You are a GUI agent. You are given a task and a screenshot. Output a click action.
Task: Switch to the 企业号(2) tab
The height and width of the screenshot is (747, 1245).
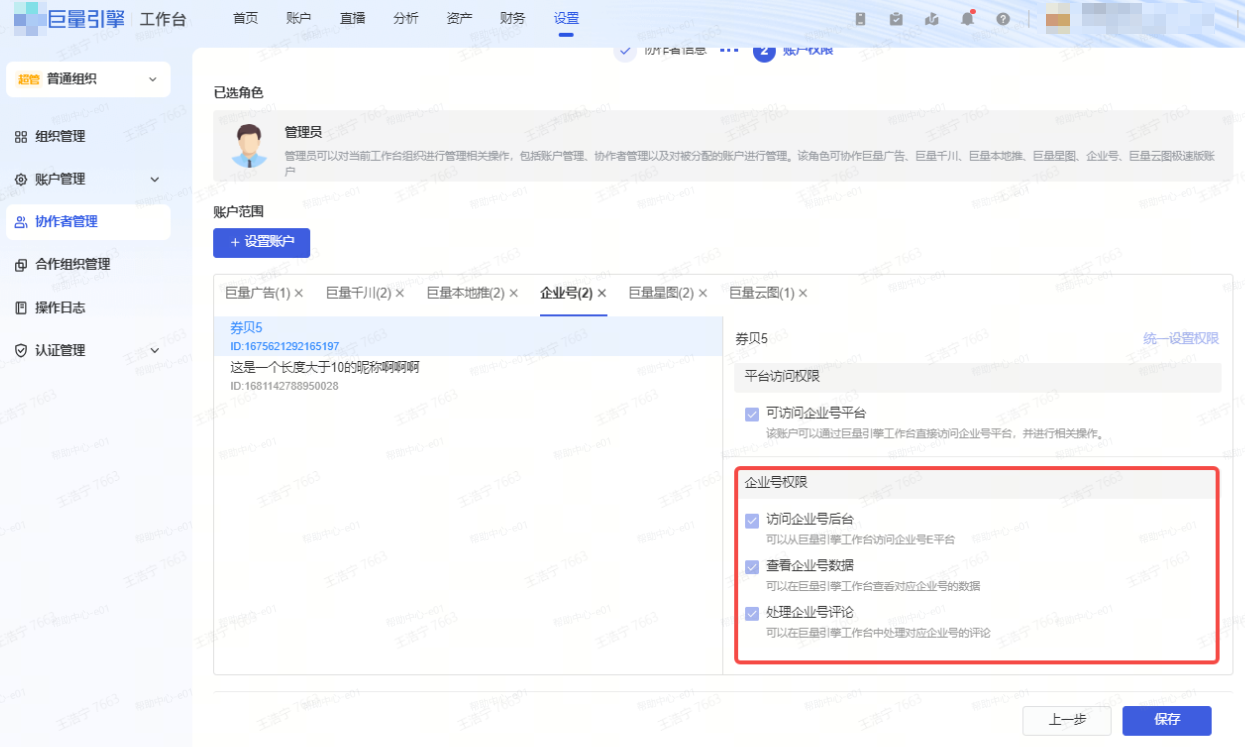[567, 294]
